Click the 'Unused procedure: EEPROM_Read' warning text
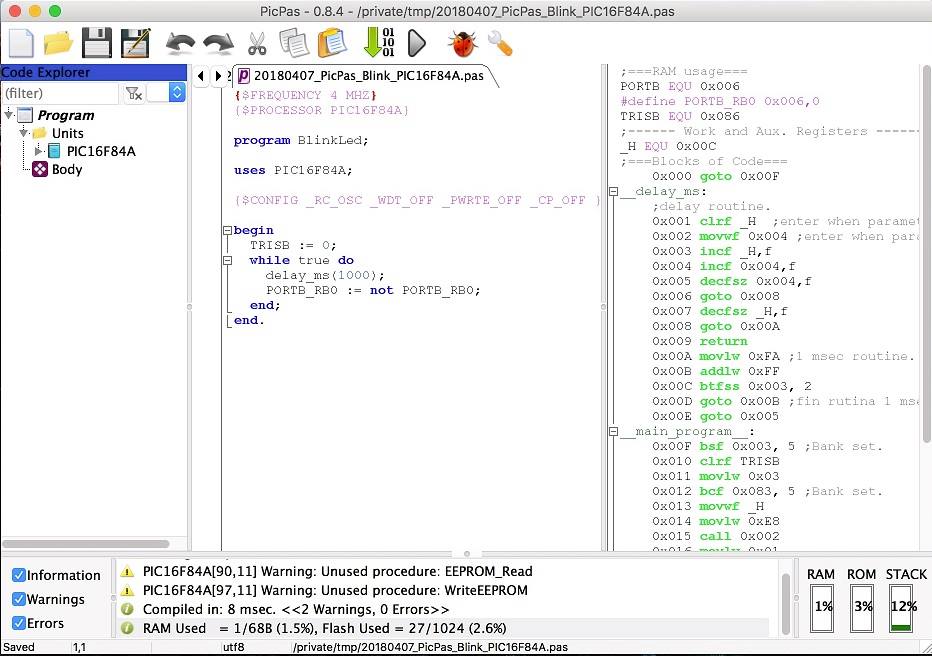932x656 pixels. (x=338, y=572)
